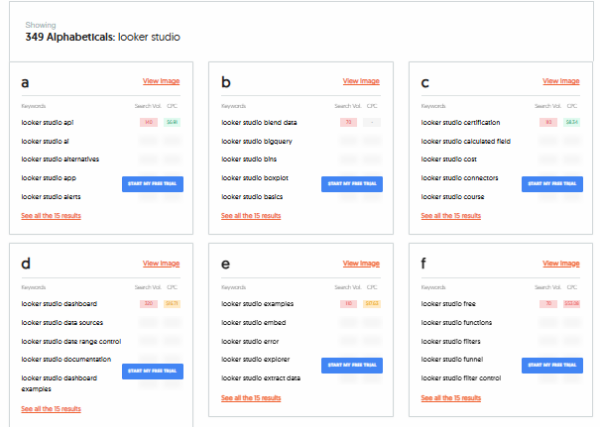This screenshot has height=427, width=600.
Task: Select keyword 'looker studio filters'
Action: 450,341
